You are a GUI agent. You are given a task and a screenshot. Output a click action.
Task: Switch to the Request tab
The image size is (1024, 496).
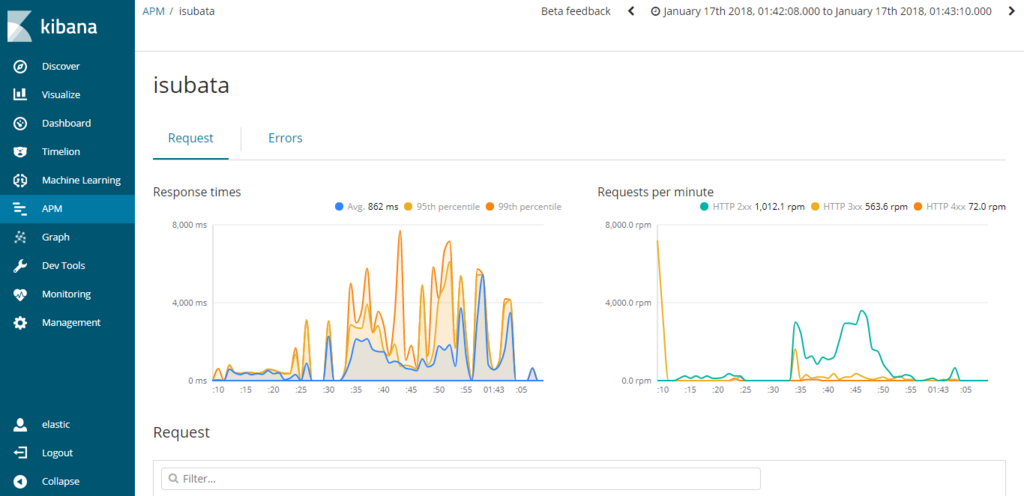click(191, 138)
